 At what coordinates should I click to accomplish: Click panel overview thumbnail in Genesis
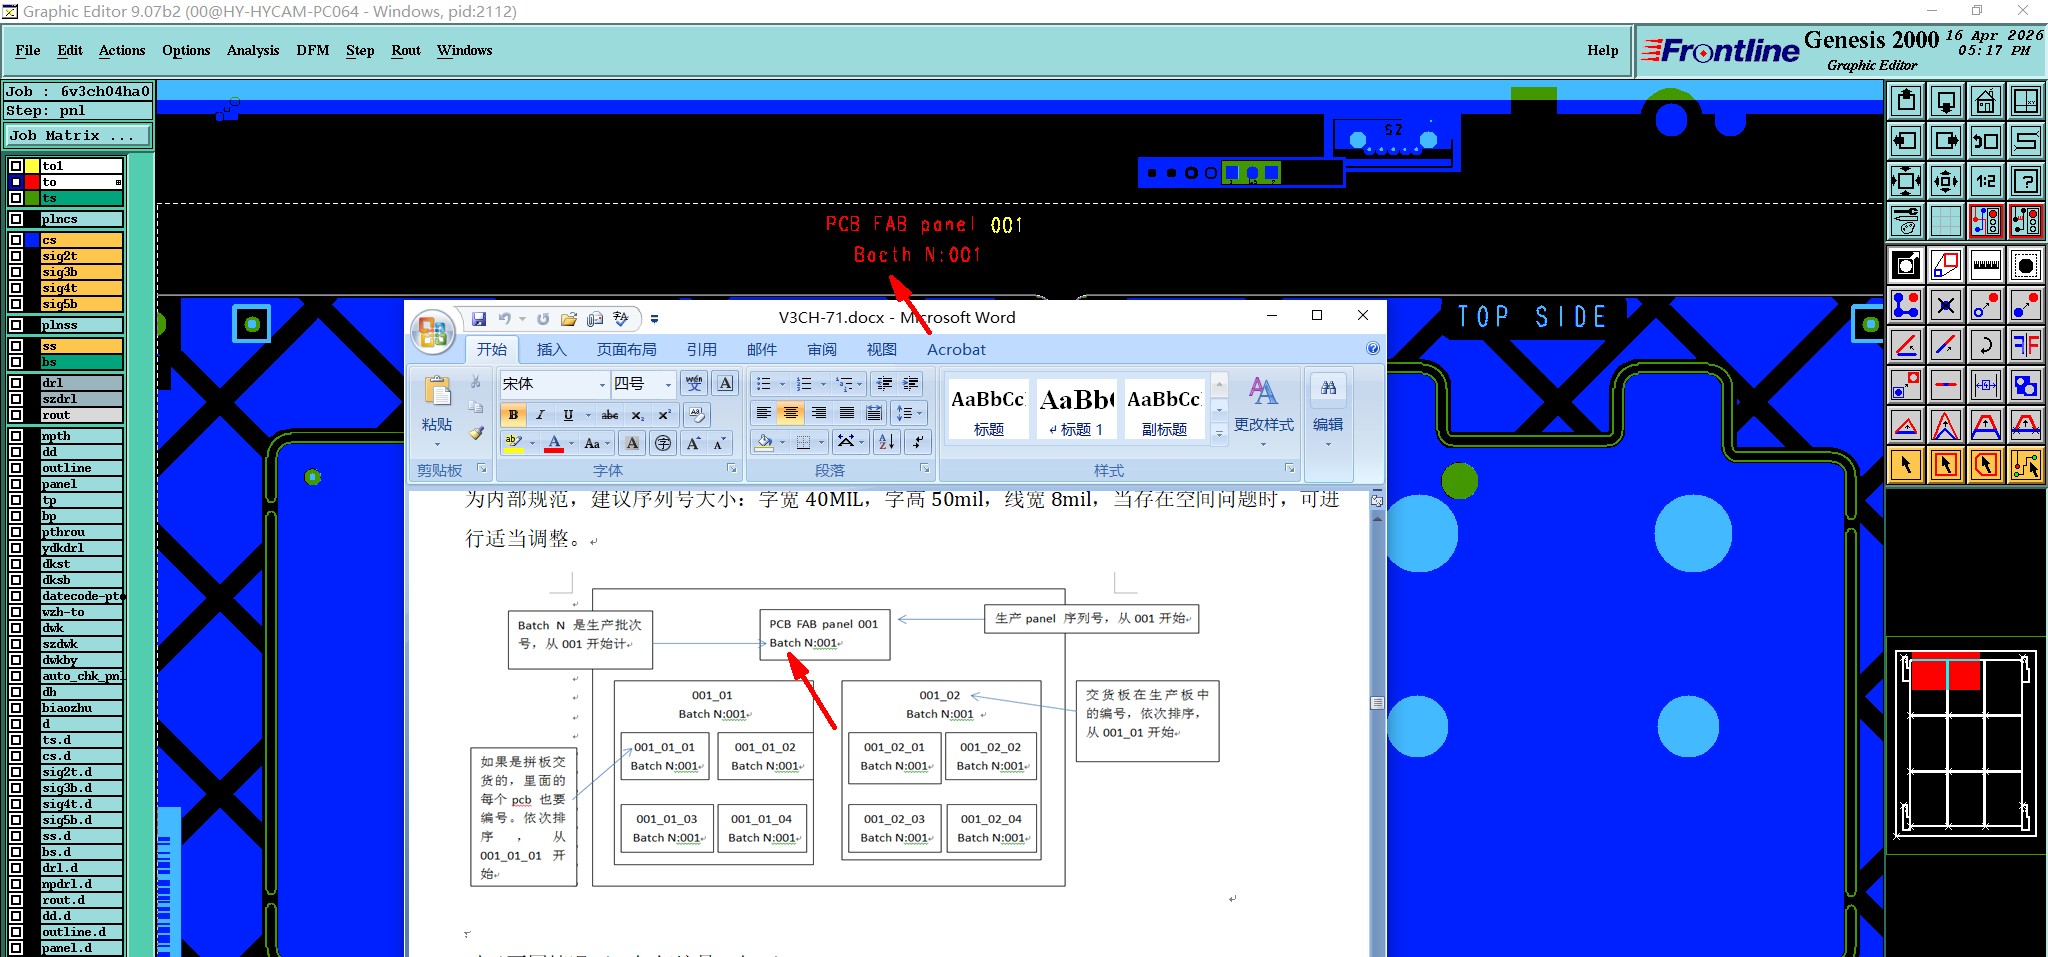tap(1965, 743)
